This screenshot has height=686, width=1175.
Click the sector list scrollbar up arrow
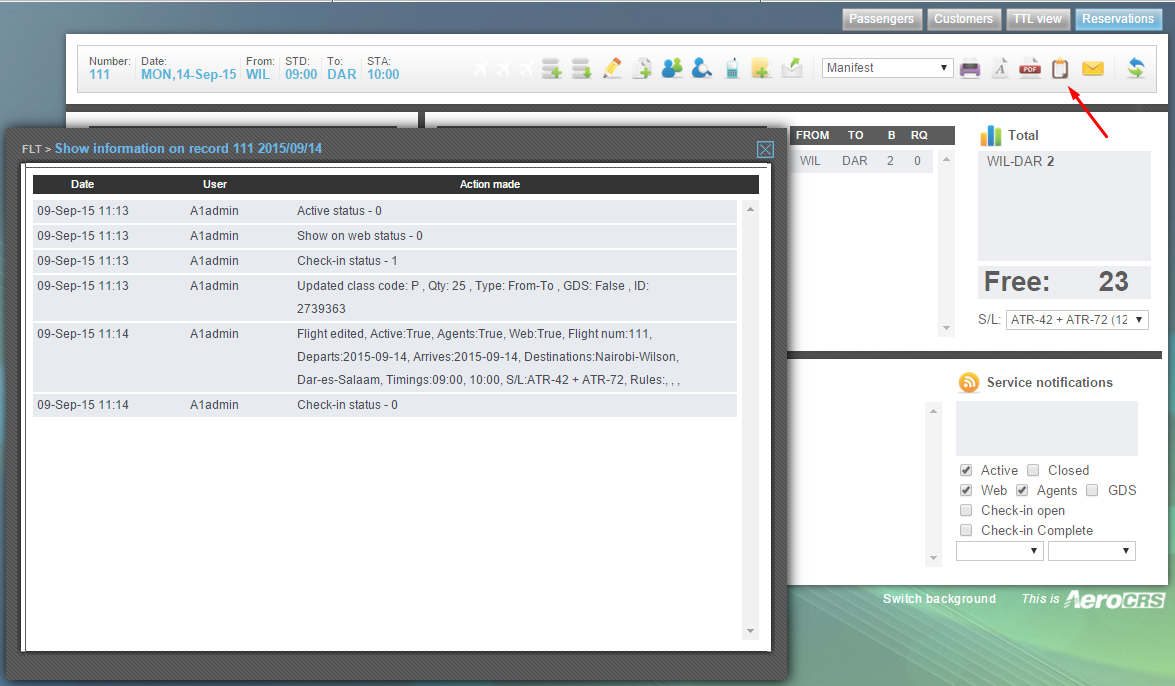pos(946,159)
